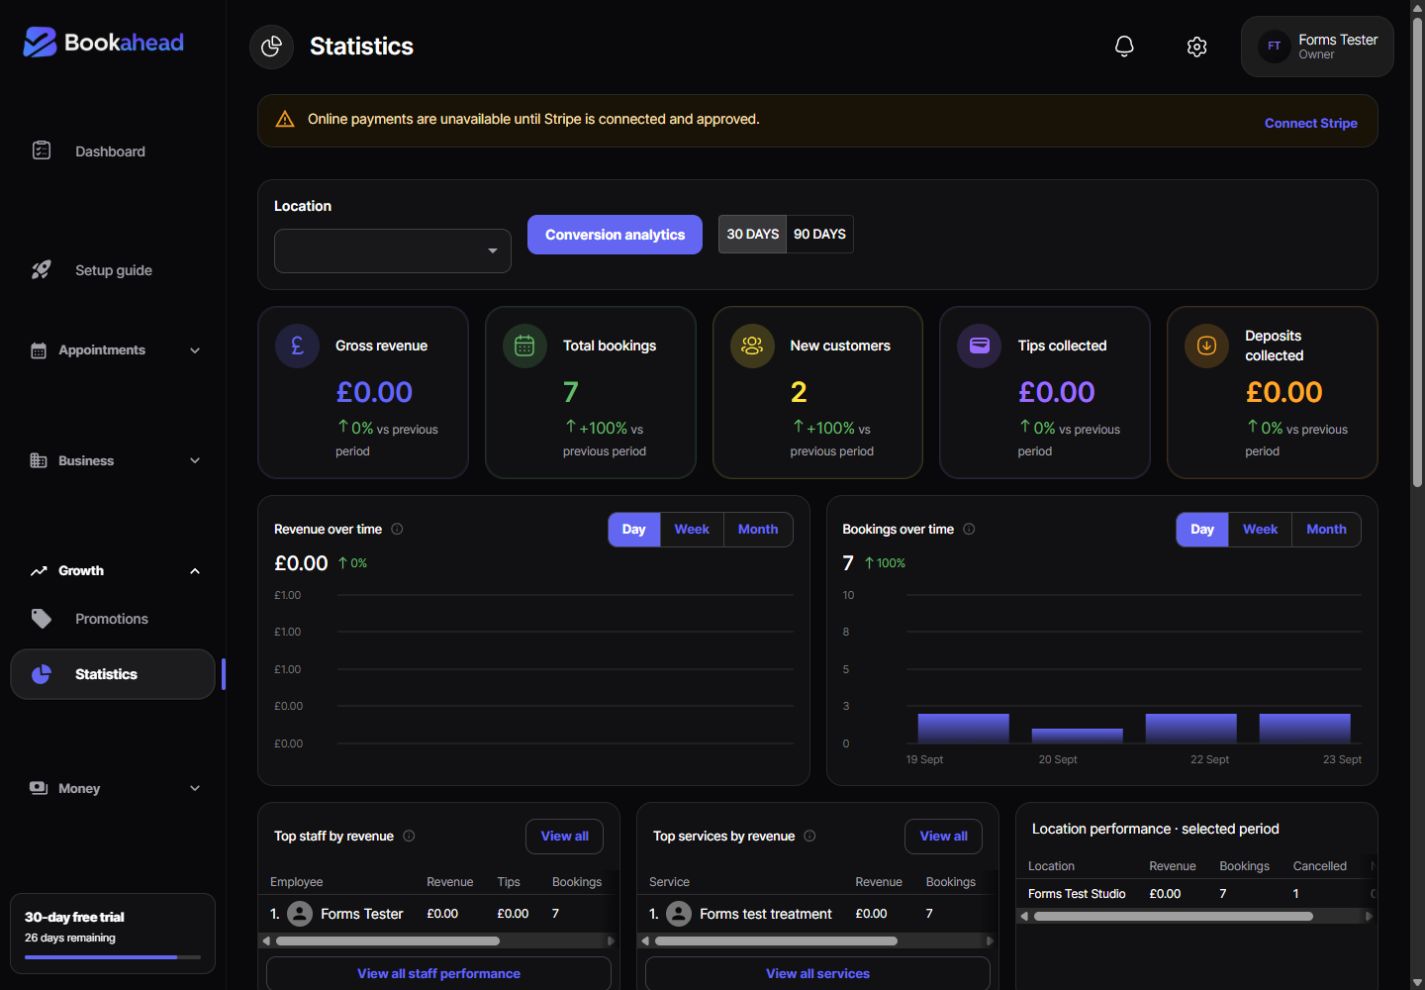Viewport: 1425px width, 990px height.
Task: Click the Connect Stripe link
Action: [x=1311, y=123]
